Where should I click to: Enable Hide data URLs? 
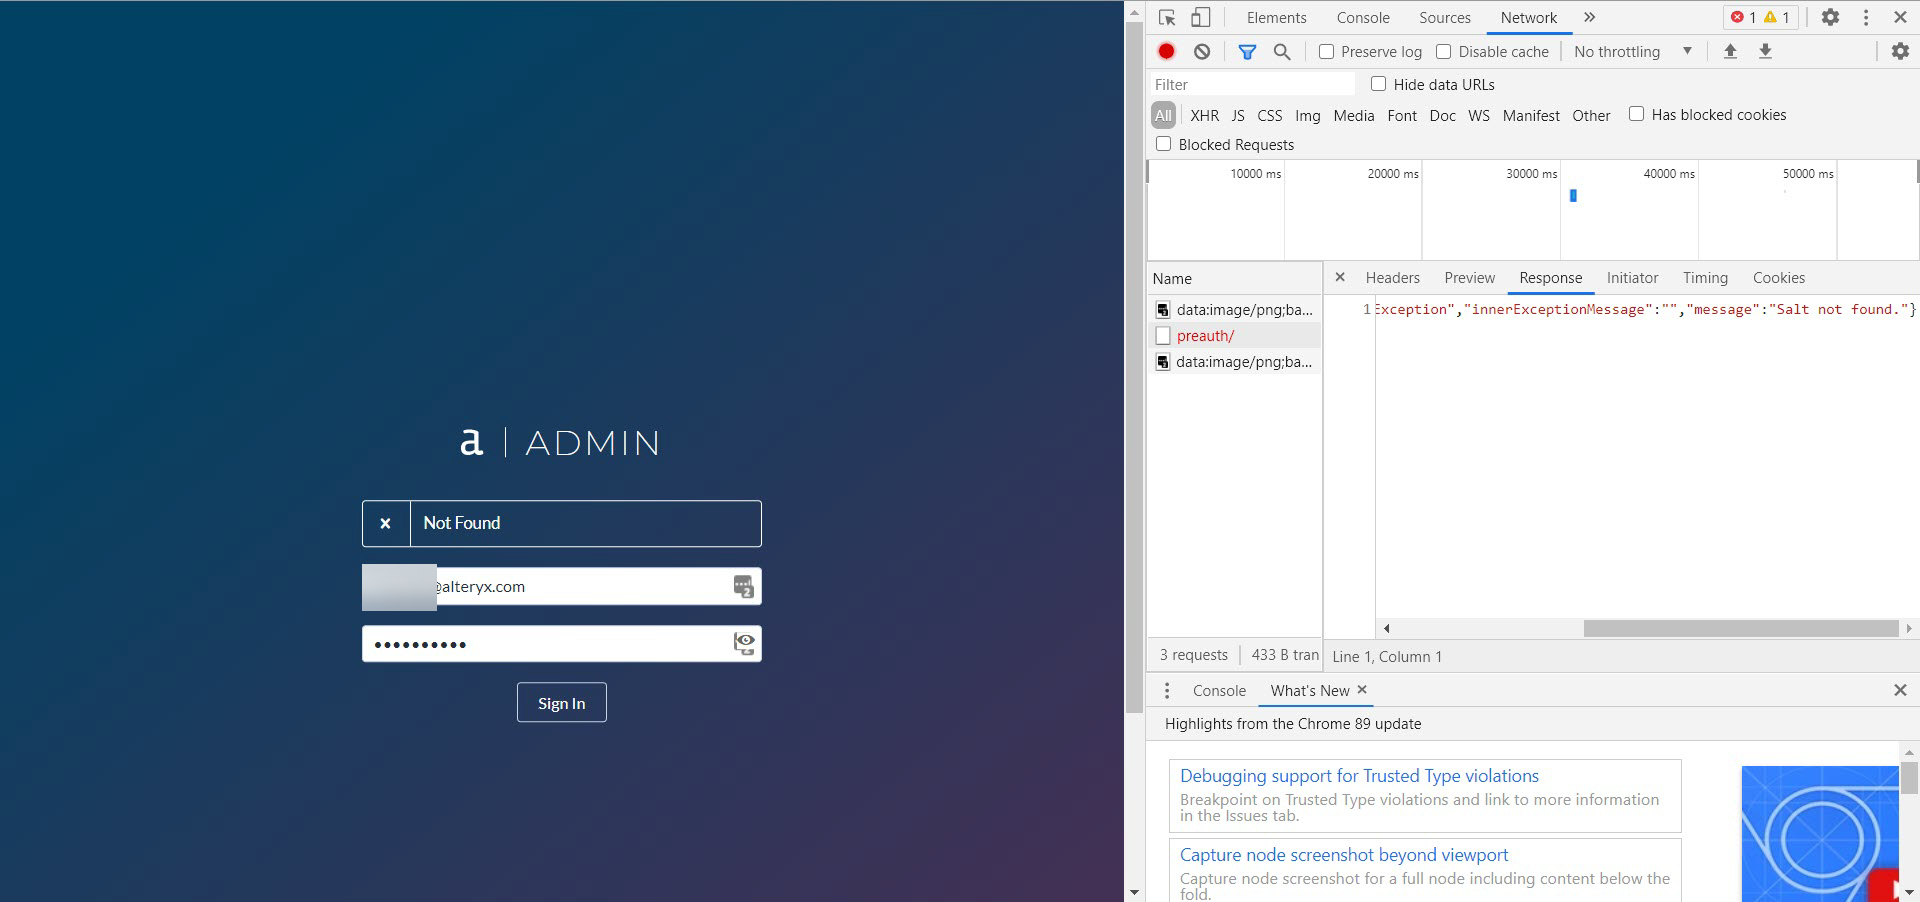click(x=1378, y=84)
